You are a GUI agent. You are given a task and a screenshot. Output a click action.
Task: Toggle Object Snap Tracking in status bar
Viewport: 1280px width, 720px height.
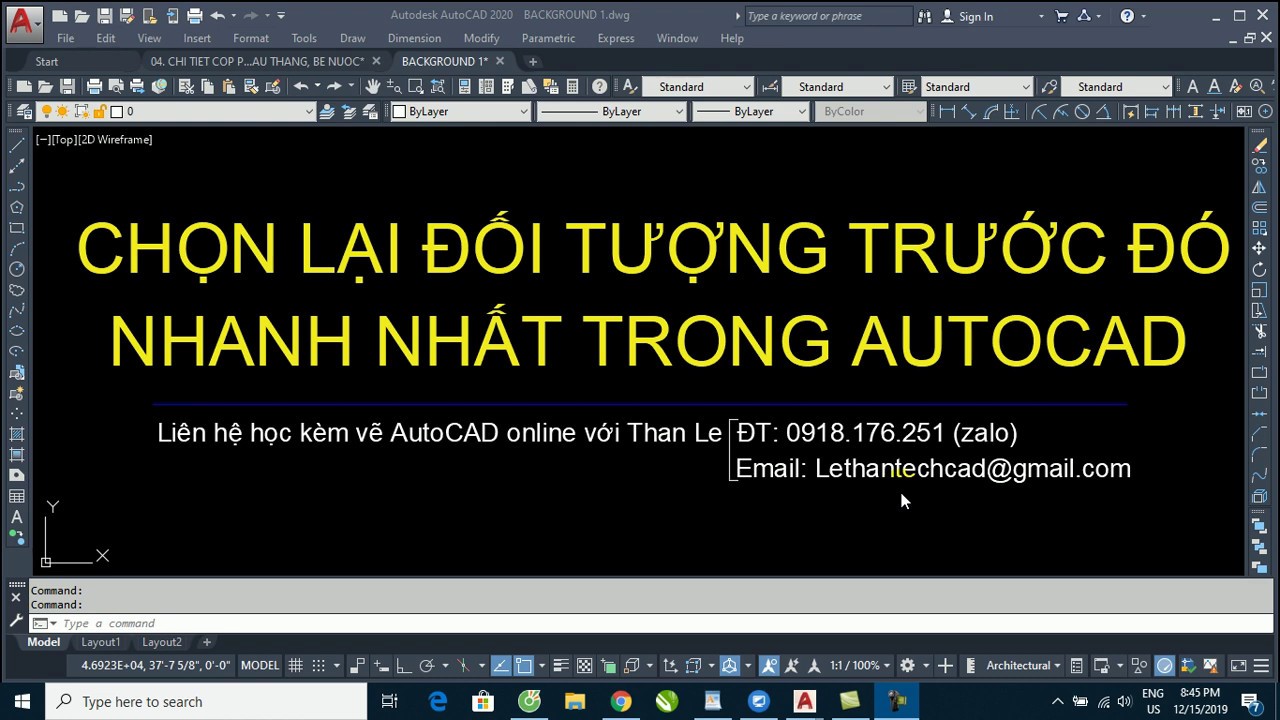[500, 665]
